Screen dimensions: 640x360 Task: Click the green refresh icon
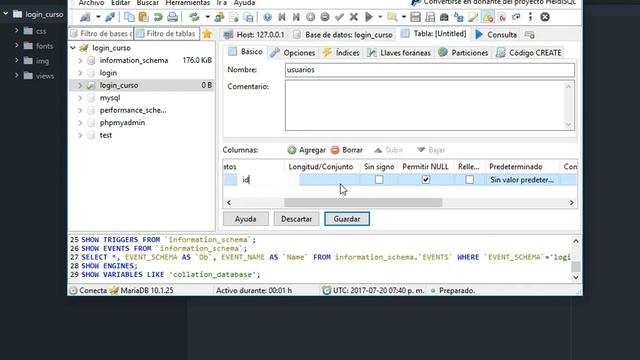point(194,17)
